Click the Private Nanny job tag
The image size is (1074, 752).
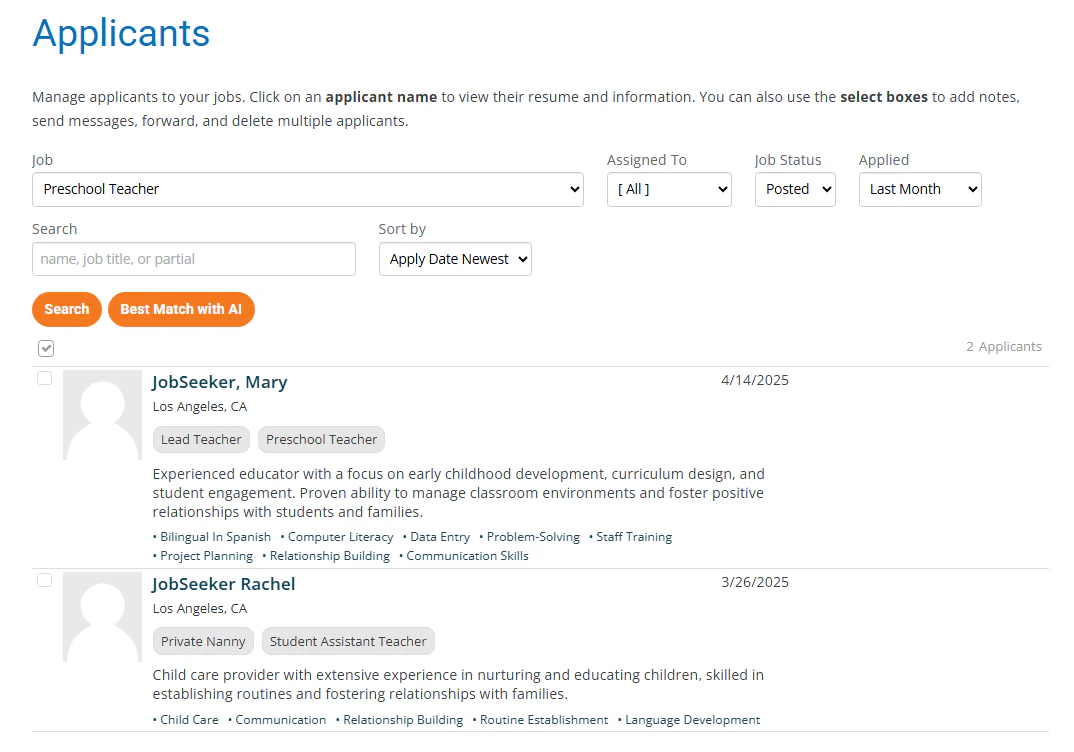pos(203,641)
